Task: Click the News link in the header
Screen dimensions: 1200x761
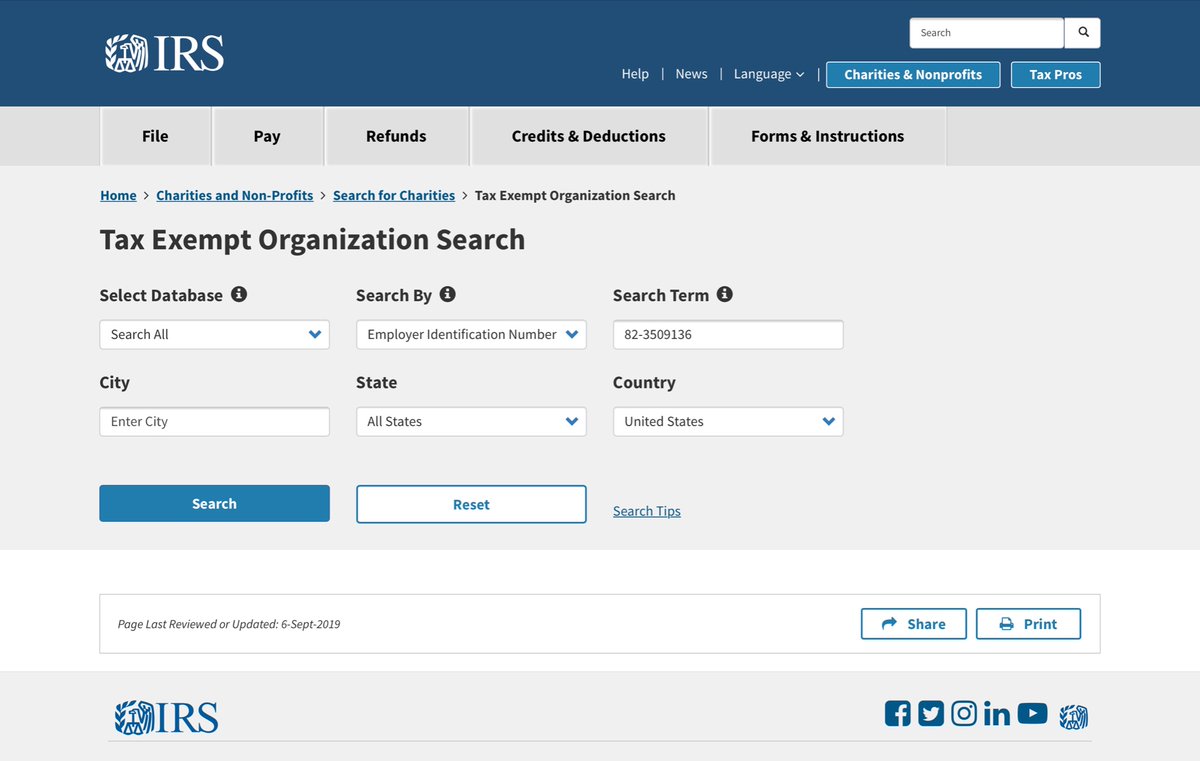Action: (x=691, y=74)
